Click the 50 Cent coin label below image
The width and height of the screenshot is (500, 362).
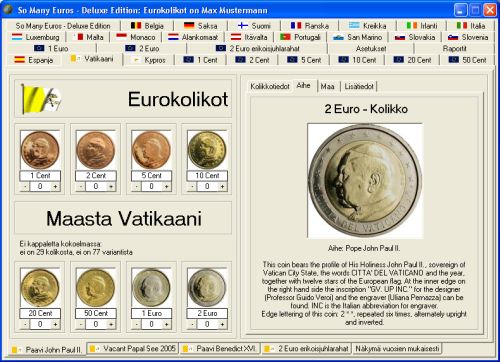tap(96, 313)
